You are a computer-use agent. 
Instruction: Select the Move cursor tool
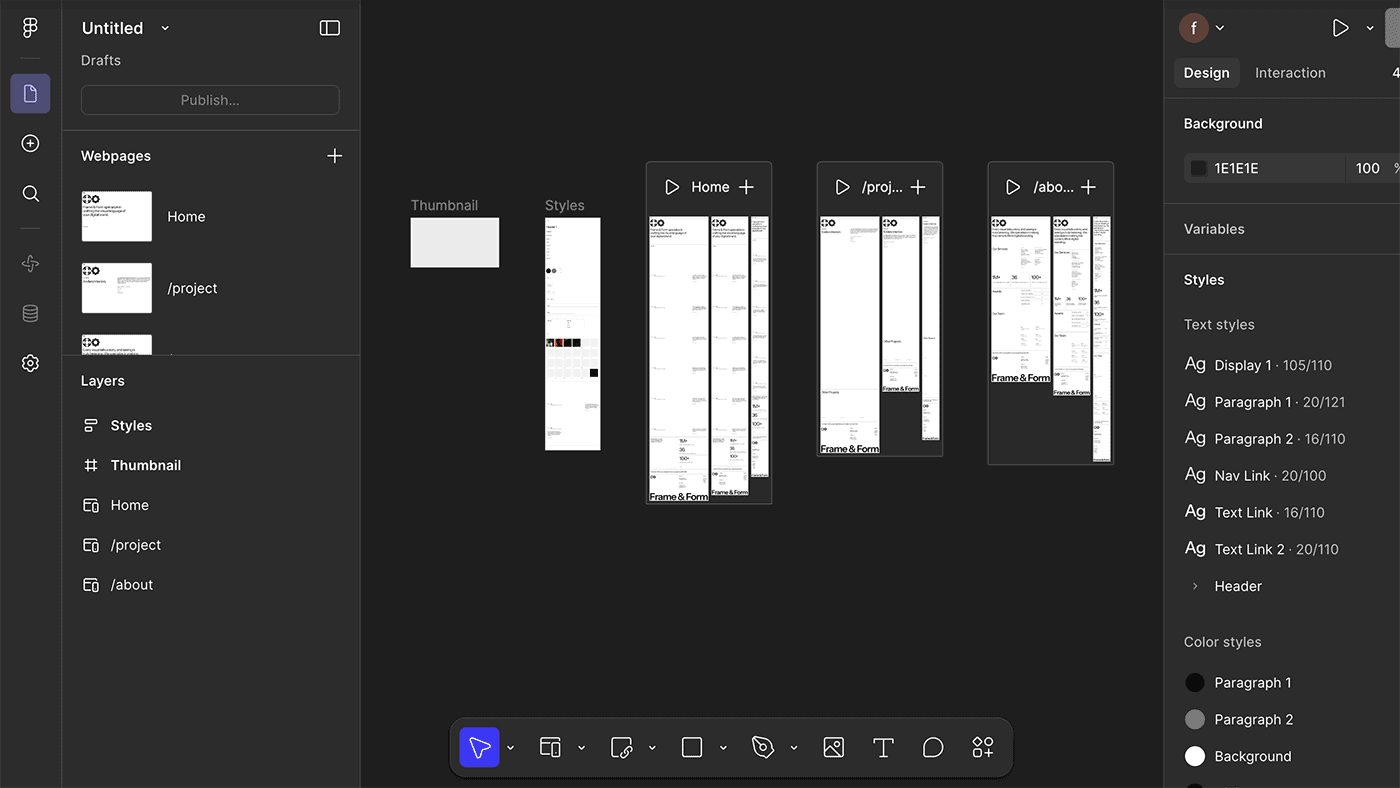pyautogui.click(x=479, y=747)
